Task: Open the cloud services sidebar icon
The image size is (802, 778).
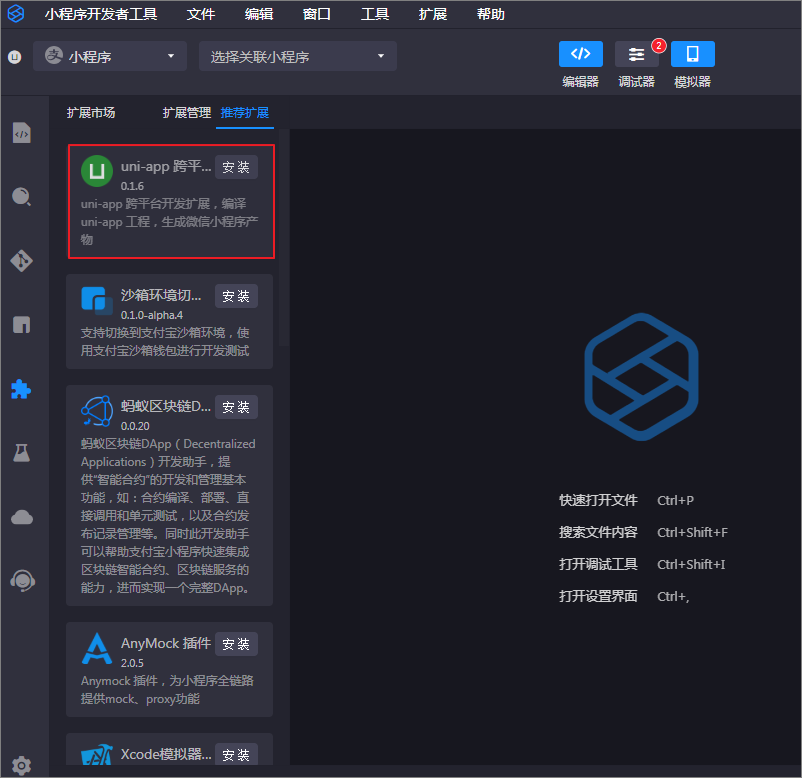Action: [22, 517]
